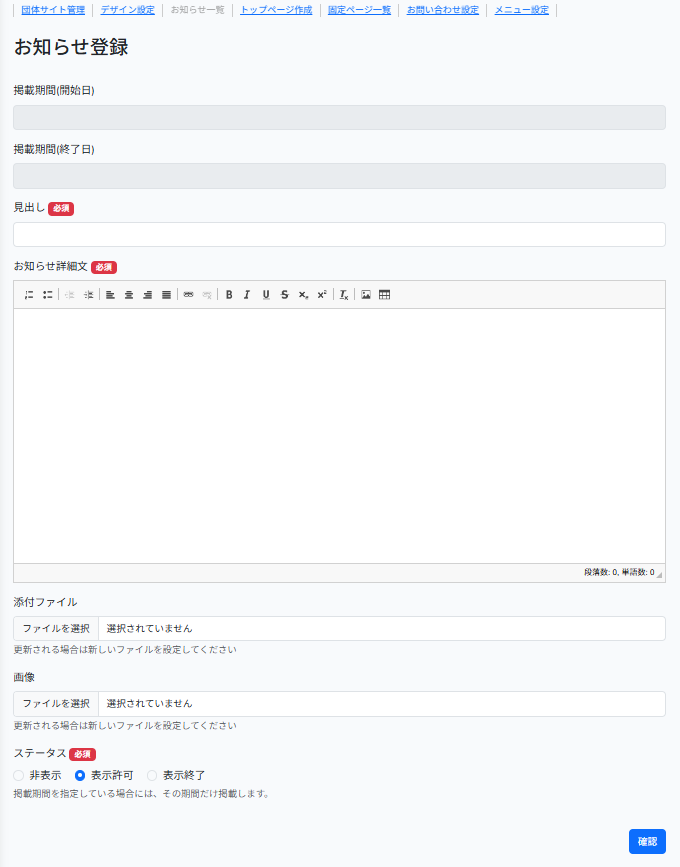Click the 見出し text input field

click(x=339, y=235)
